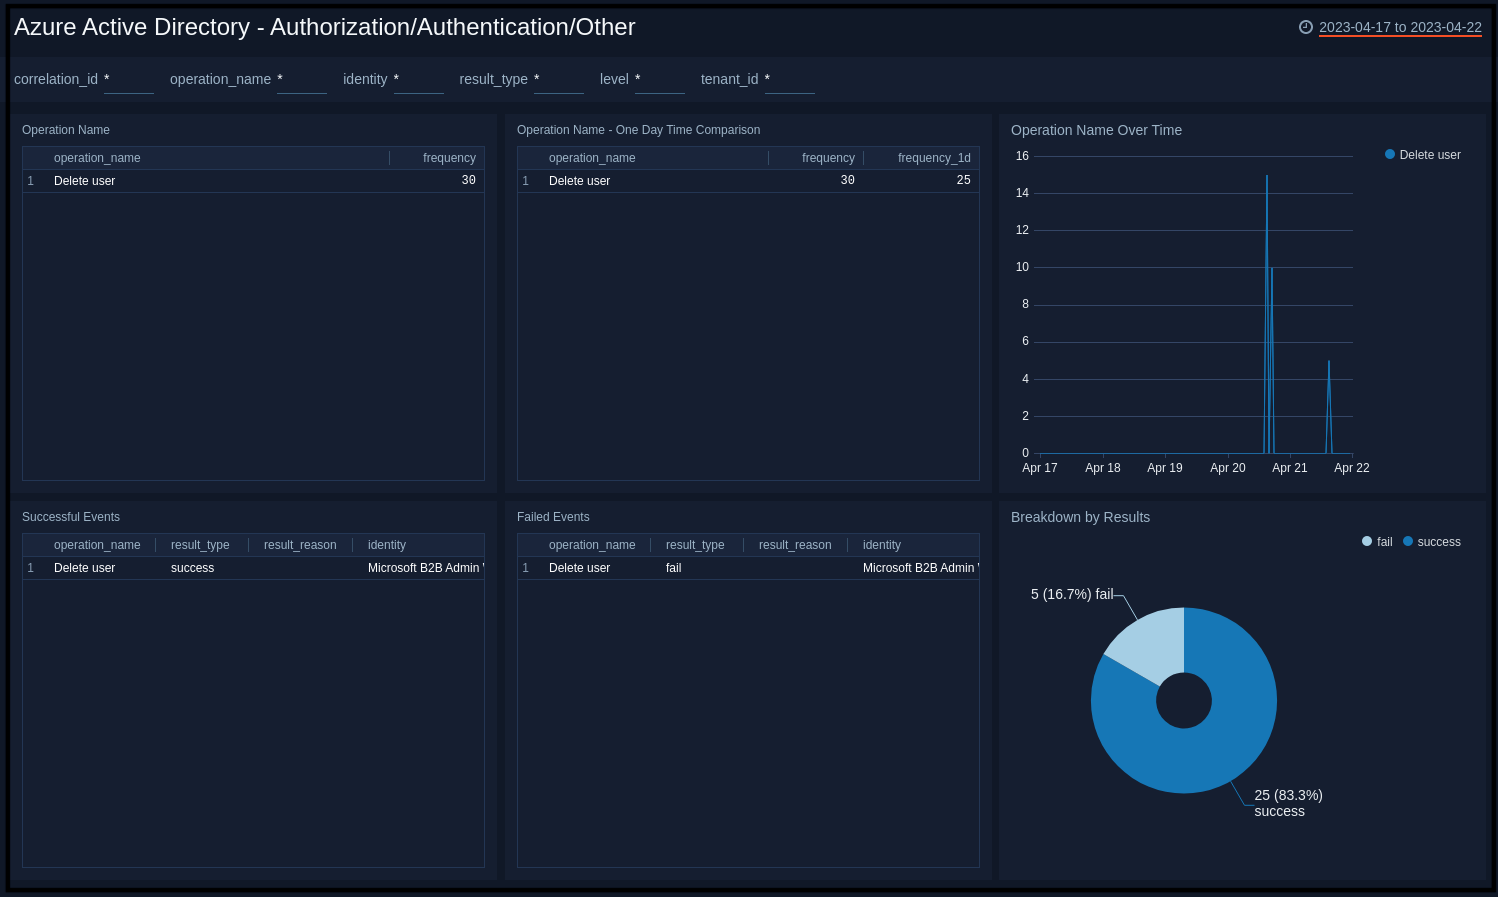
Task: Click the identity filter input
Action: [x=419, y=79]
